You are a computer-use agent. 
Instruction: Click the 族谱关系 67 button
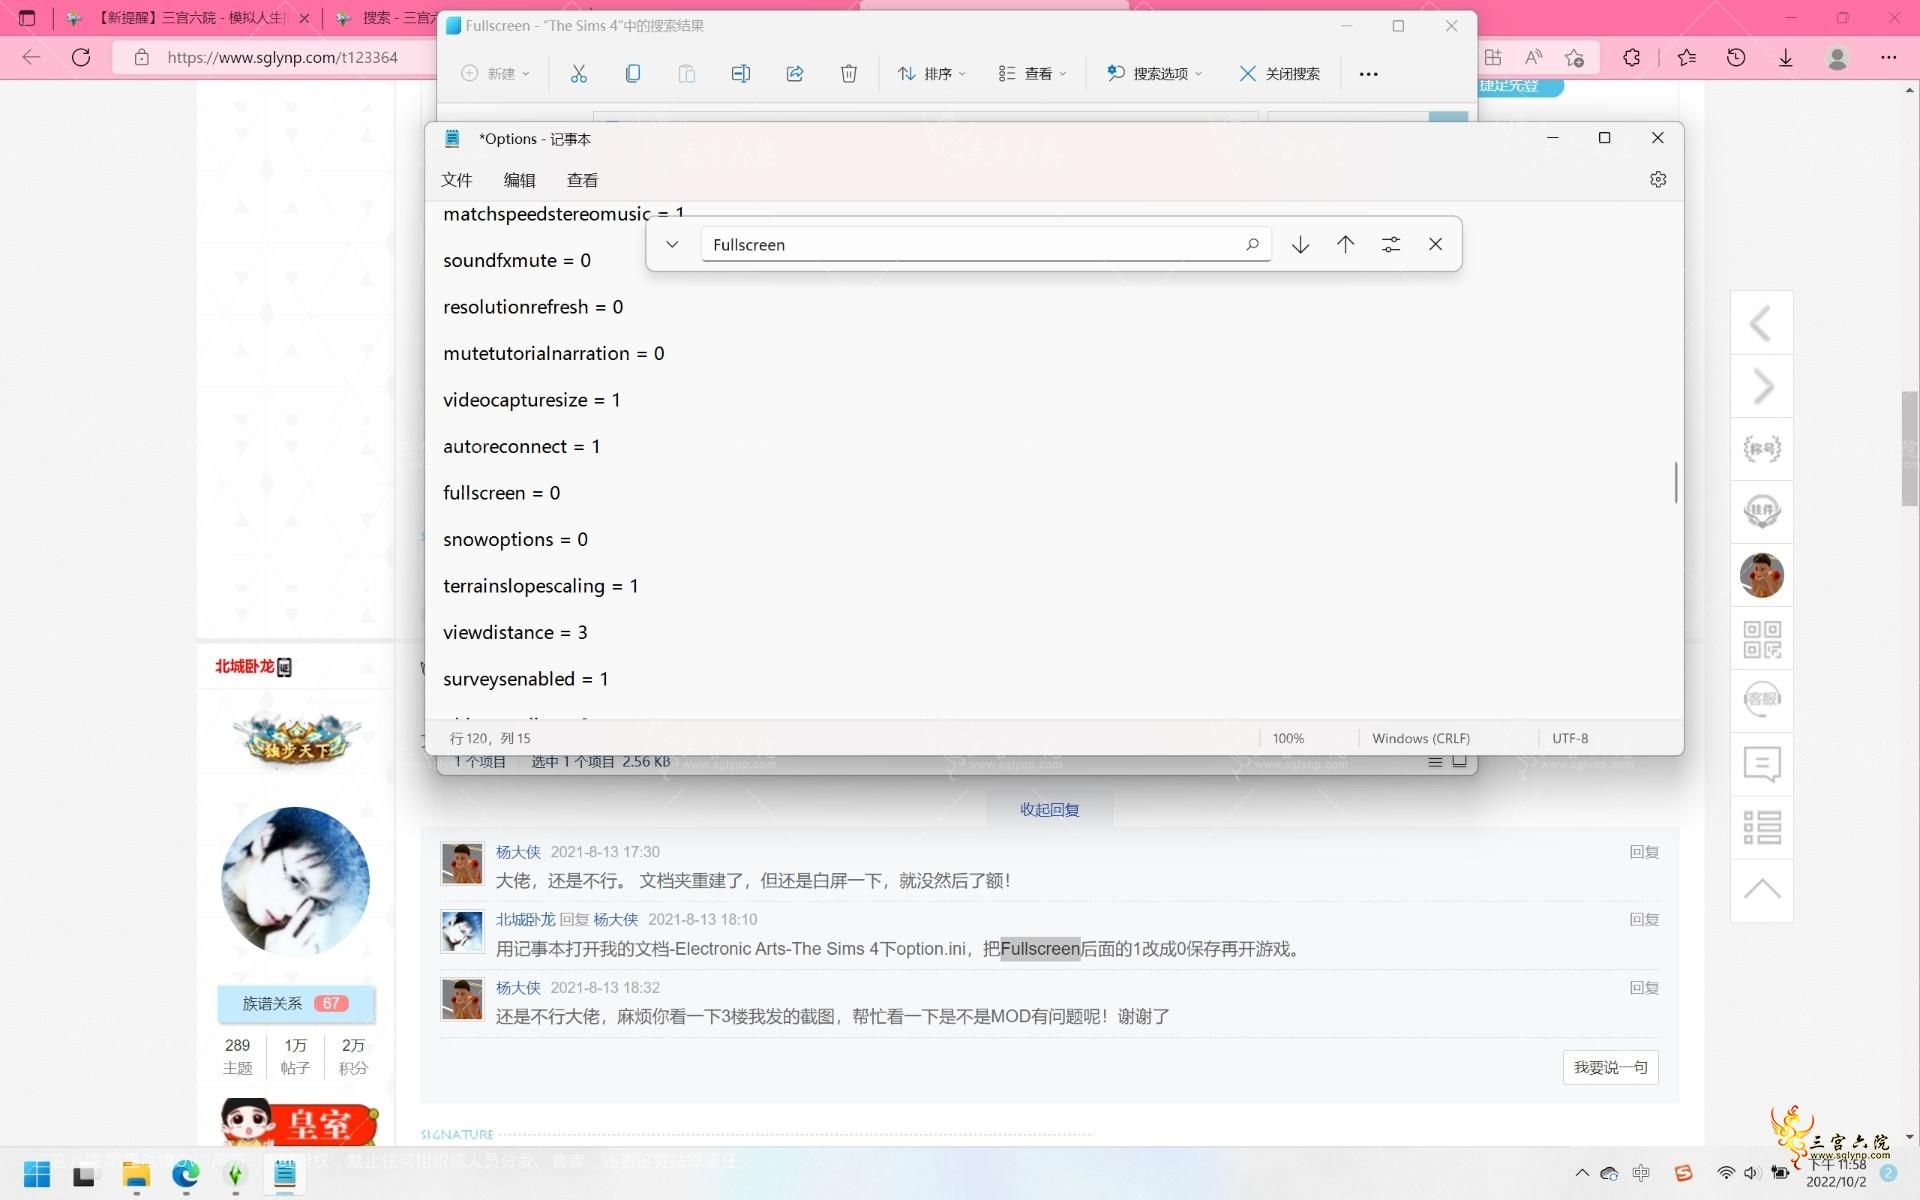[296, 1003]
